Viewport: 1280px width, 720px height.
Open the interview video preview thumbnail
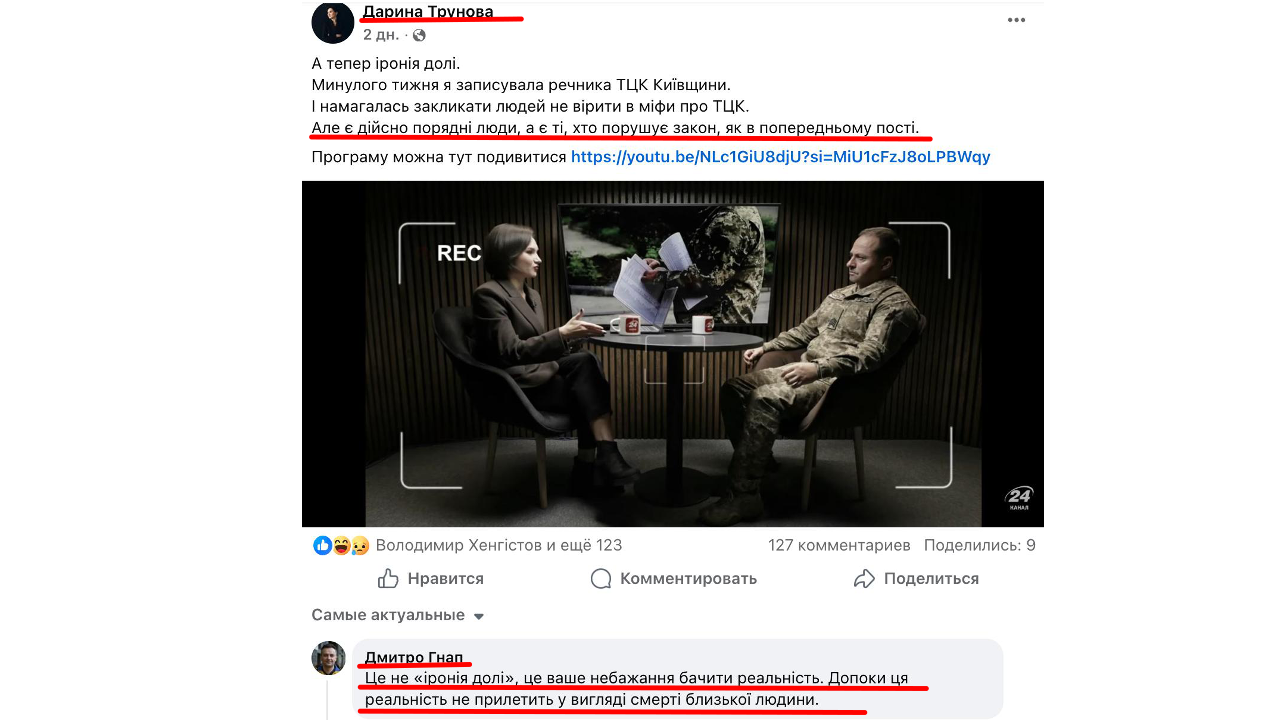pyautogui.click(x=673, y=354)
